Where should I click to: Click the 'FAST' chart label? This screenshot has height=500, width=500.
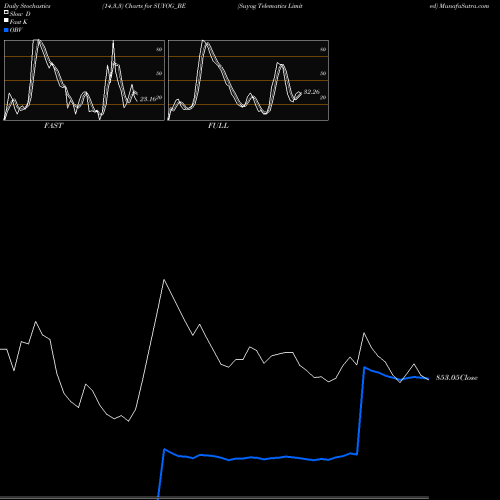pos(53,126)
